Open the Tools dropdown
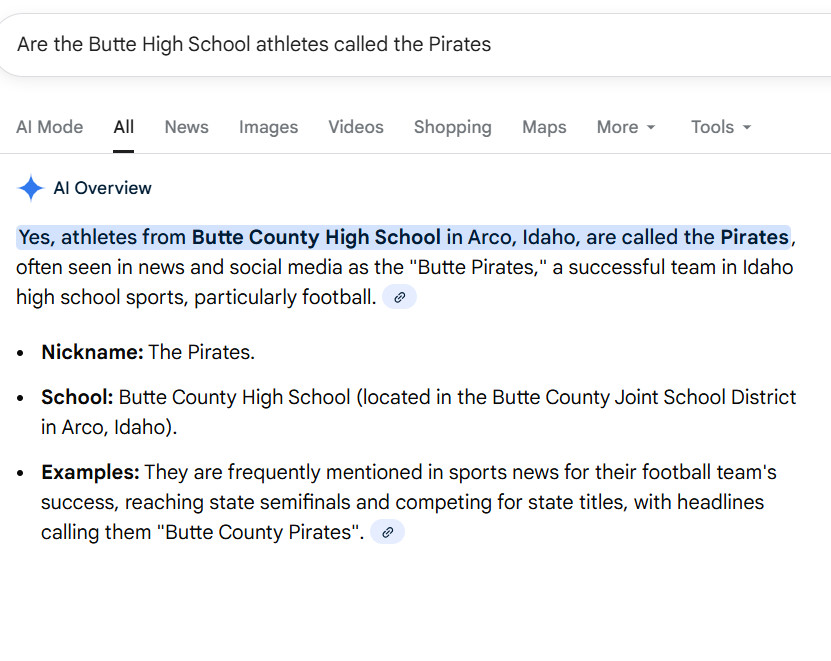 point(720,127)
